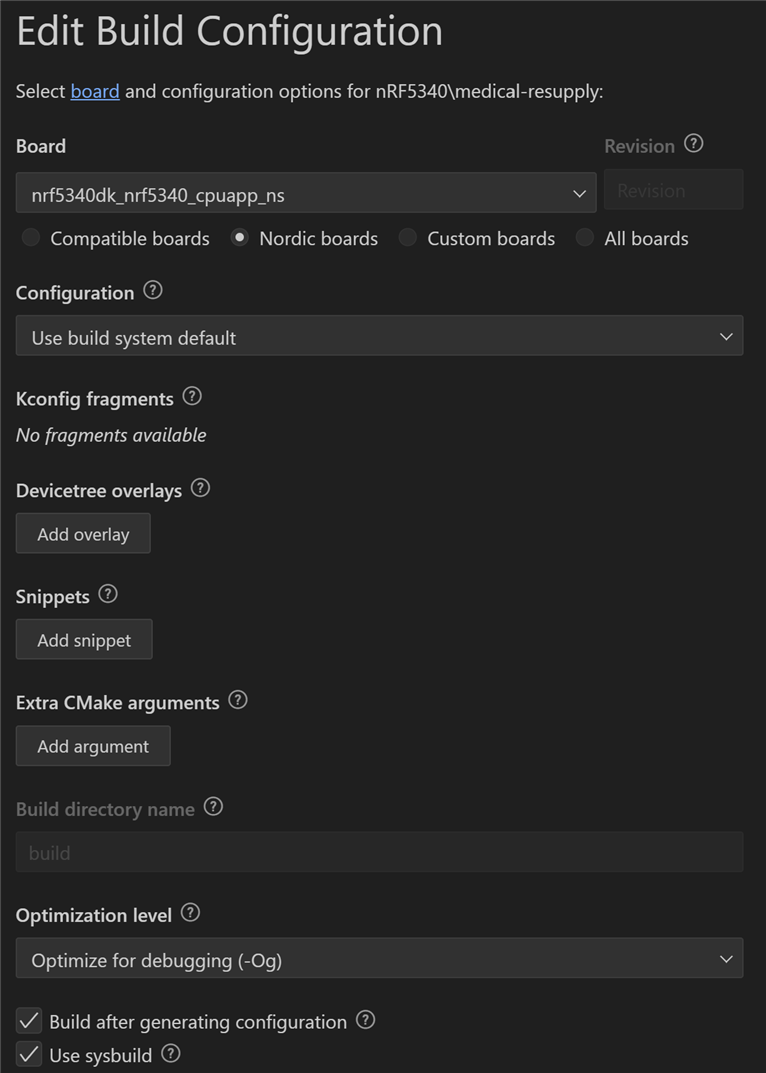Select Custom boards radio option
The image size is (766, 1073).
[408, 237]
